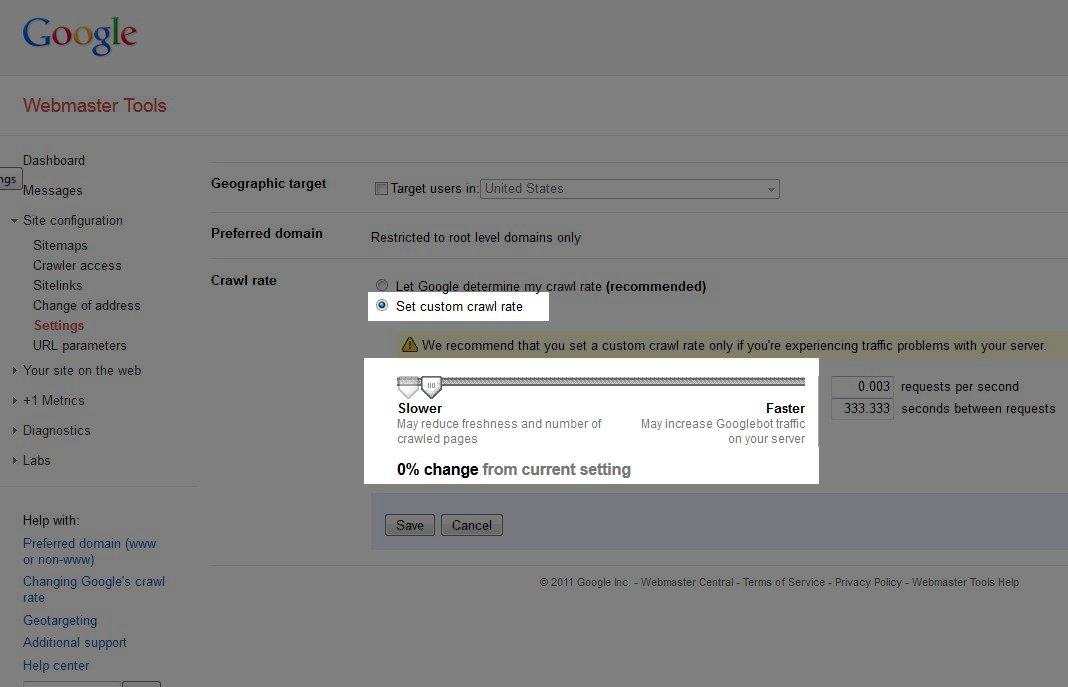Click the crawl rate slider handle

(431, 386)
